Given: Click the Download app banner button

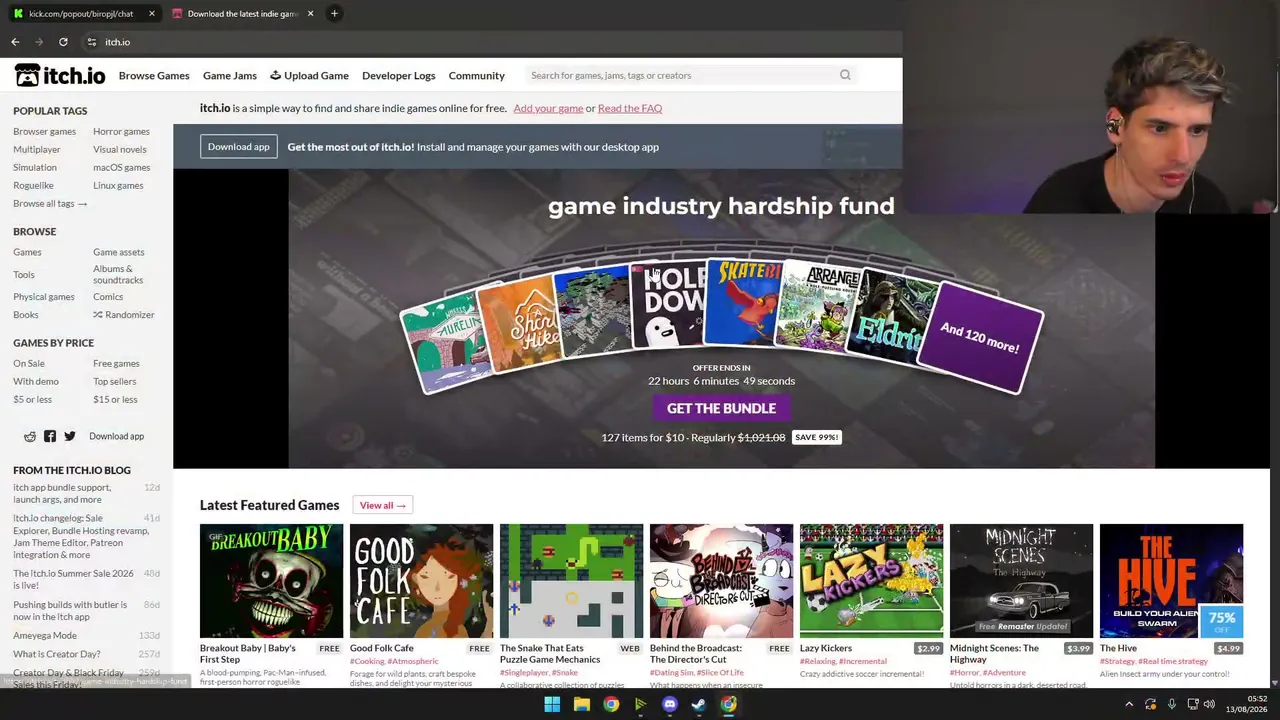Looking at the screenshot, I should click(238, 147).
